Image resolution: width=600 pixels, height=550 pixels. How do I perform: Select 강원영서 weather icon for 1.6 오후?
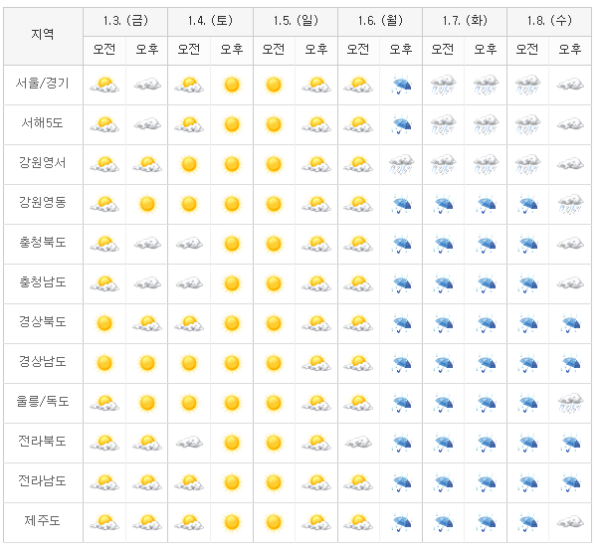402,164
